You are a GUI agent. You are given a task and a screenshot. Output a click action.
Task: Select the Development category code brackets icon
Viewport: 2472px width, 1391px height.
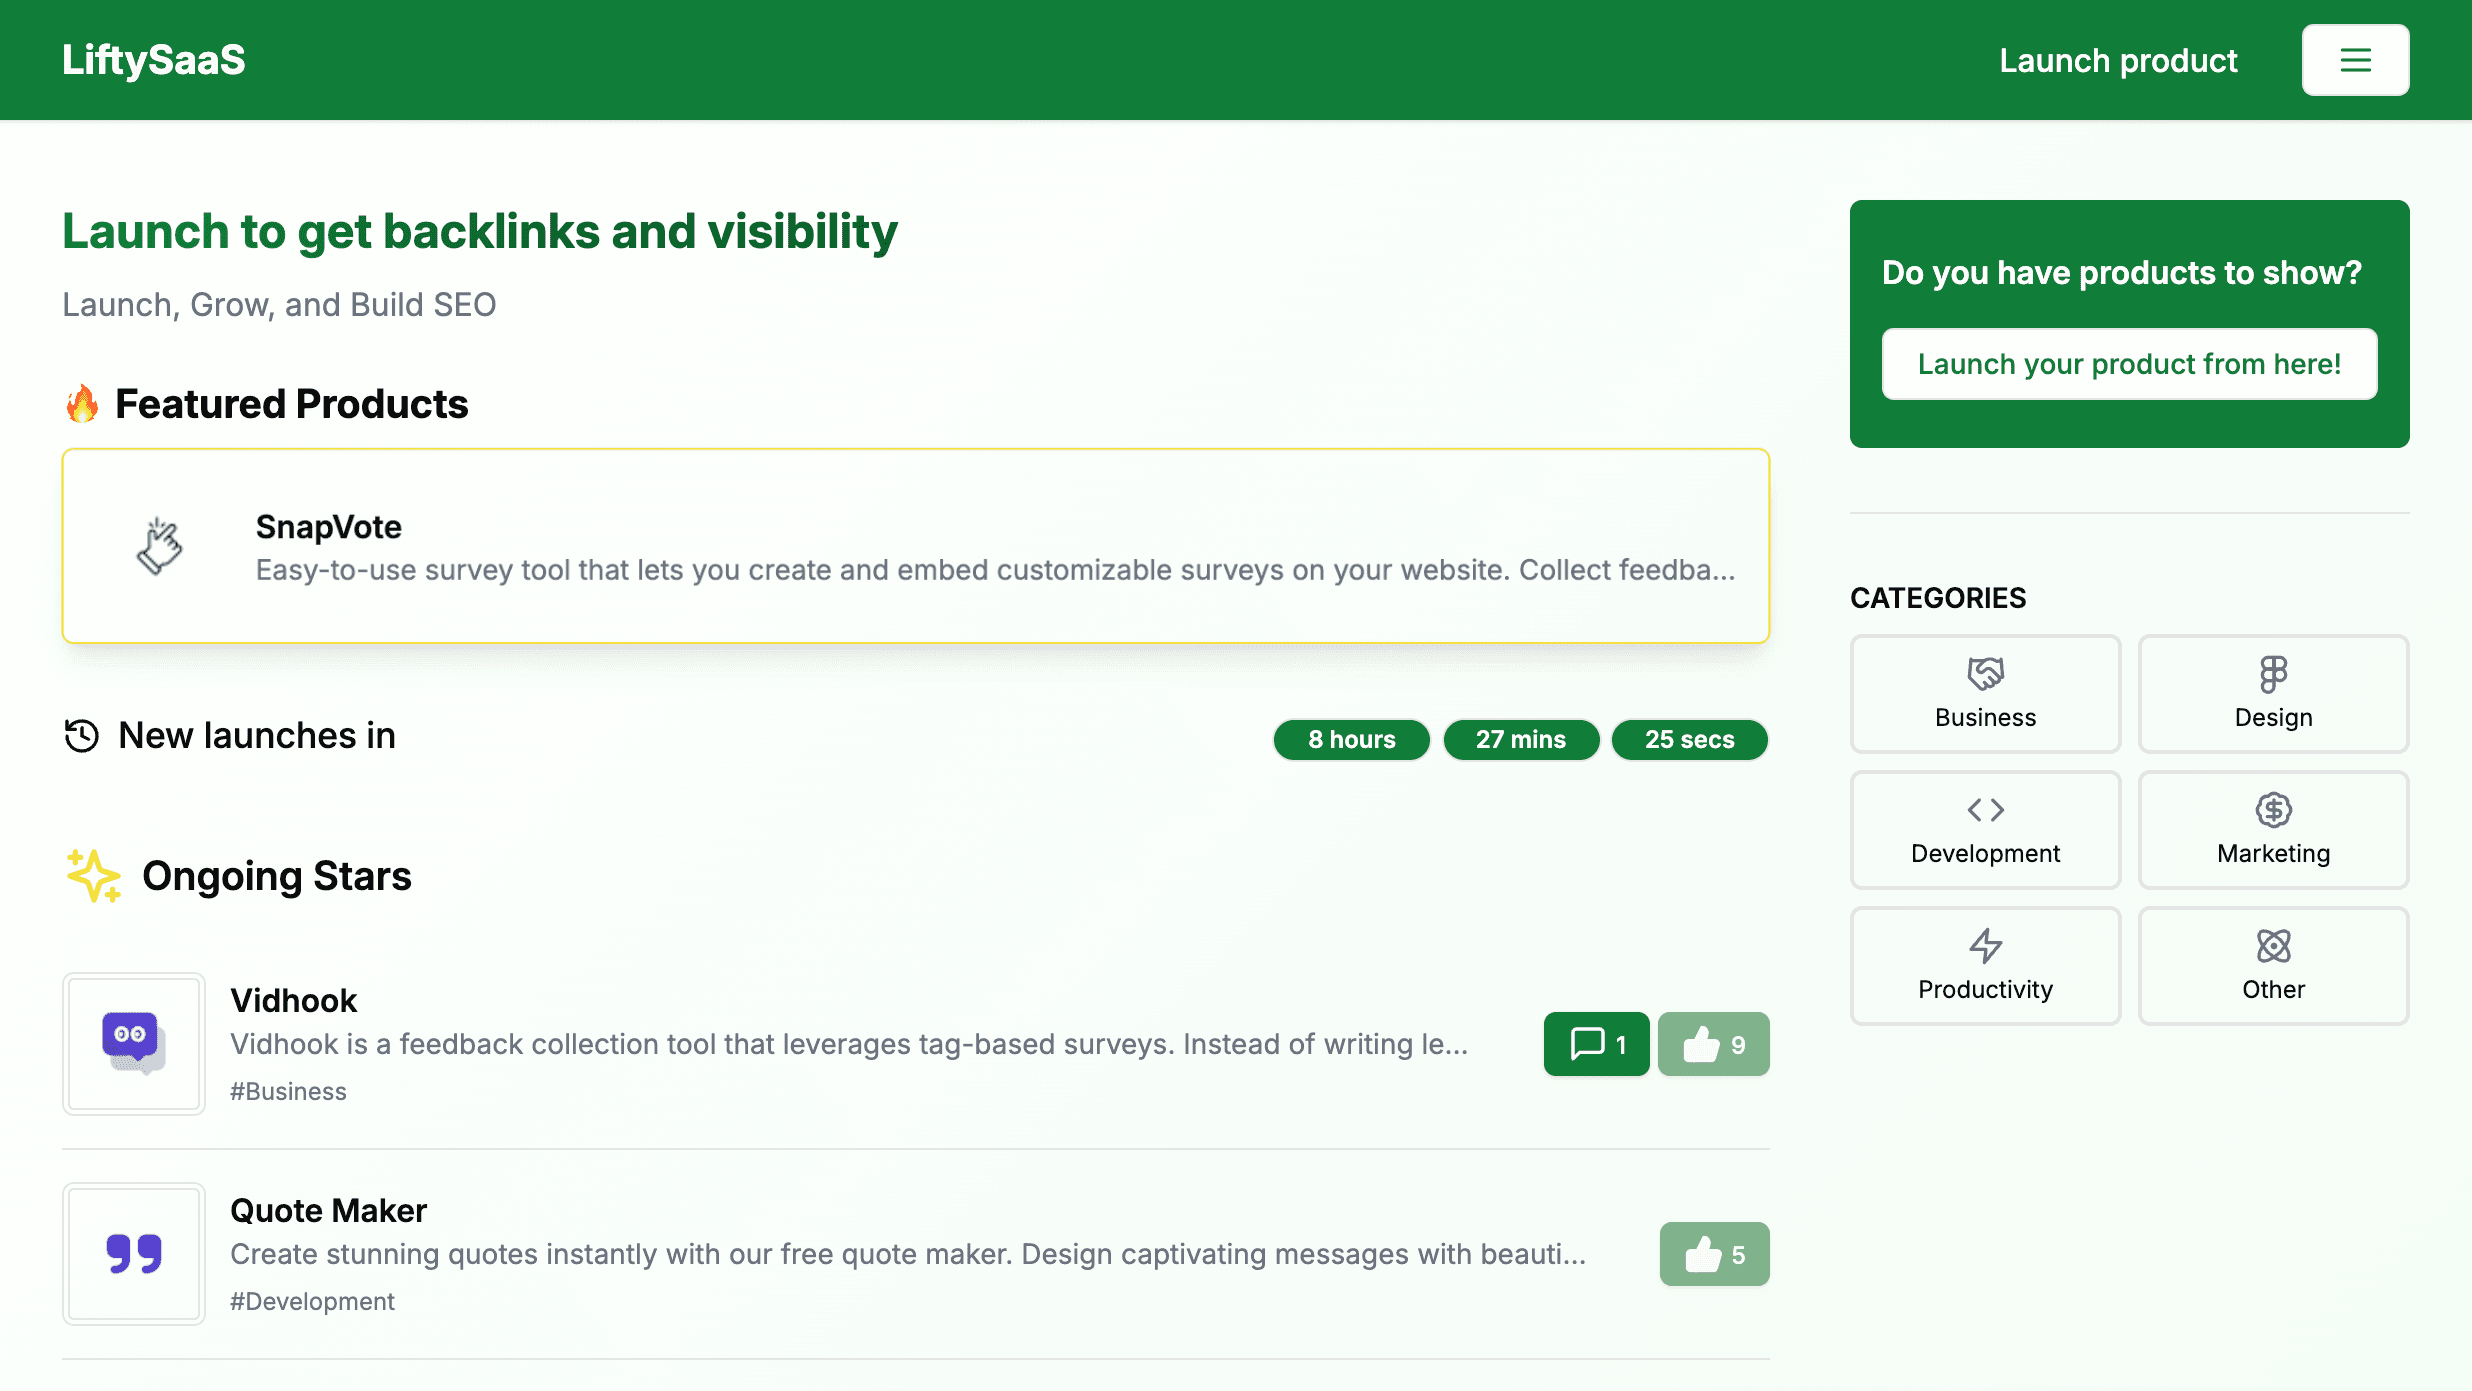point(1986,809)
